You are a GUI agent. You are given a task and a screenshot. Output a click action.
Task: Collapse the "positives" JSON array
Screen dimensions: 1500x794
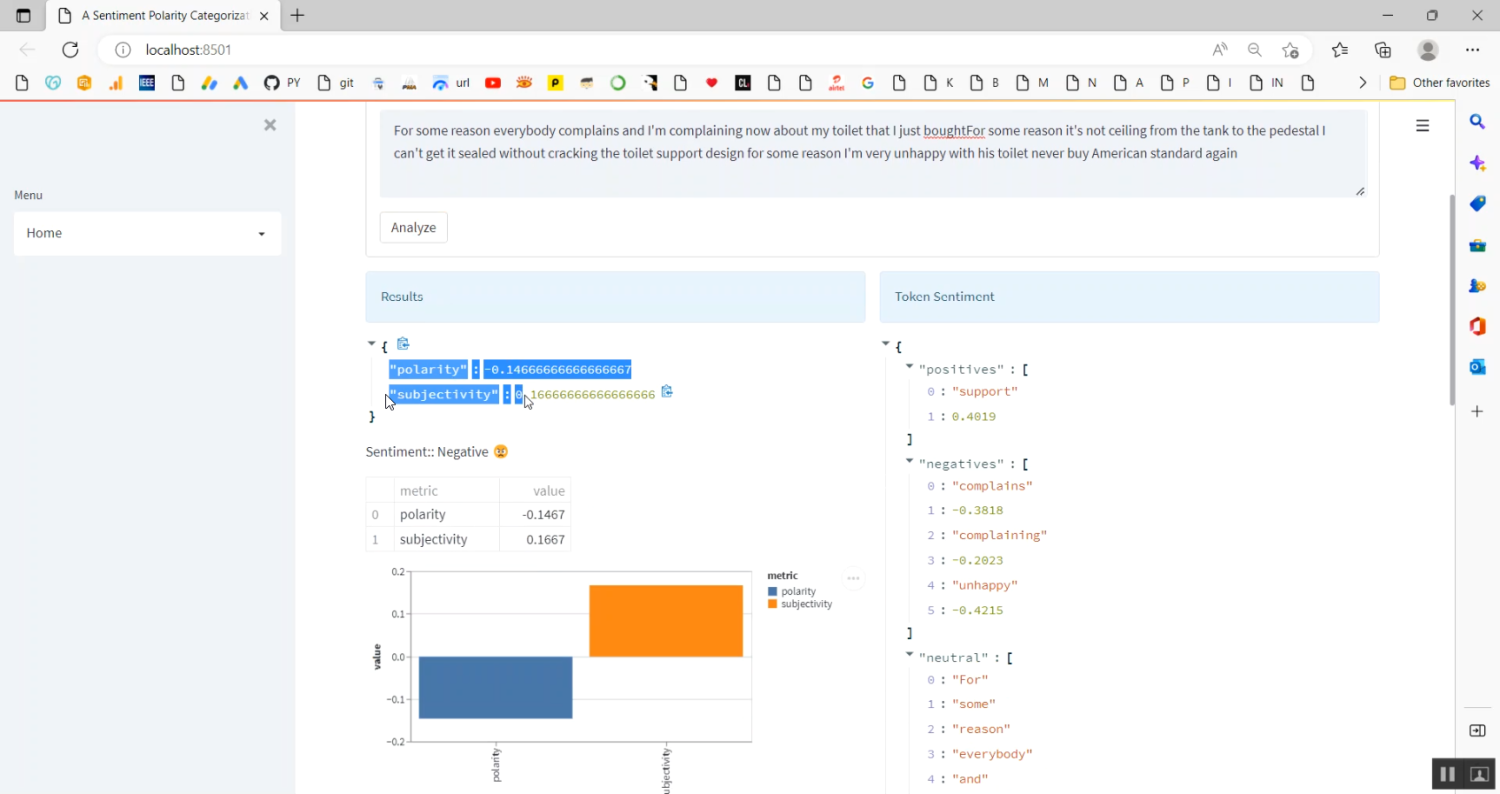pyautogui.click(x=910, y=367)
